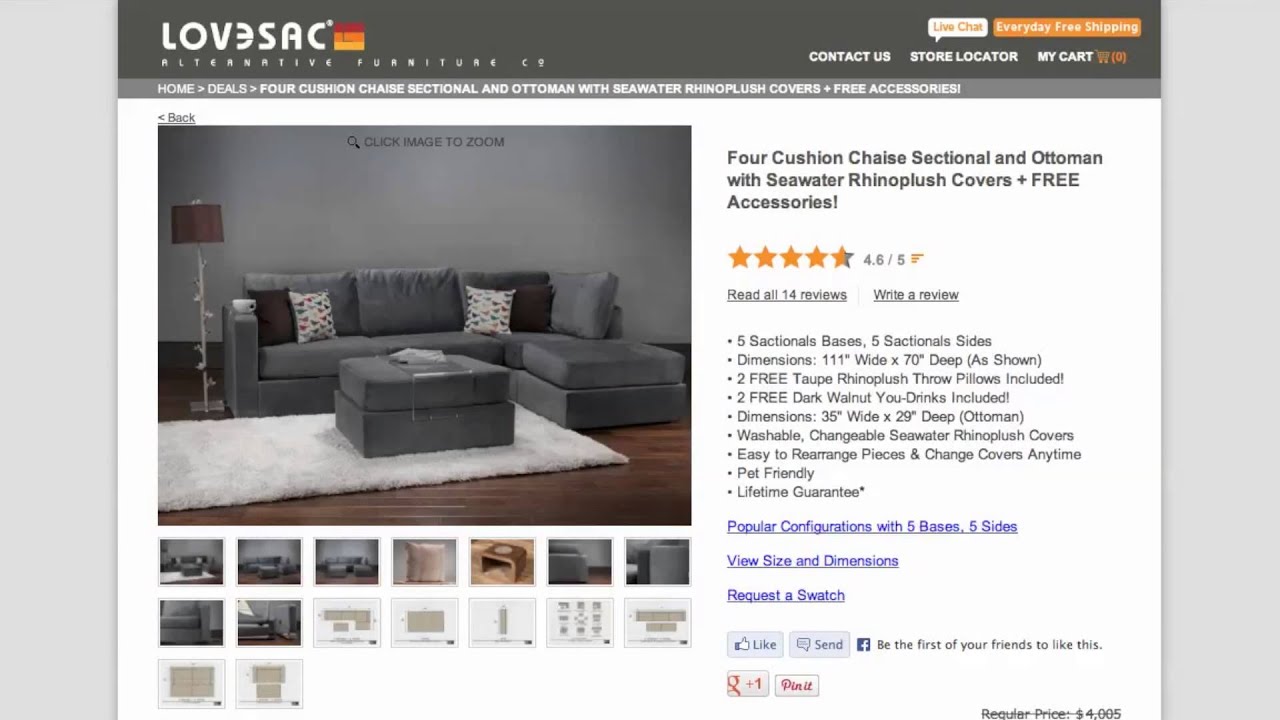Click Write a review link
The height and width of the screenshot is (720, 1280).
[x=916, y=295]
